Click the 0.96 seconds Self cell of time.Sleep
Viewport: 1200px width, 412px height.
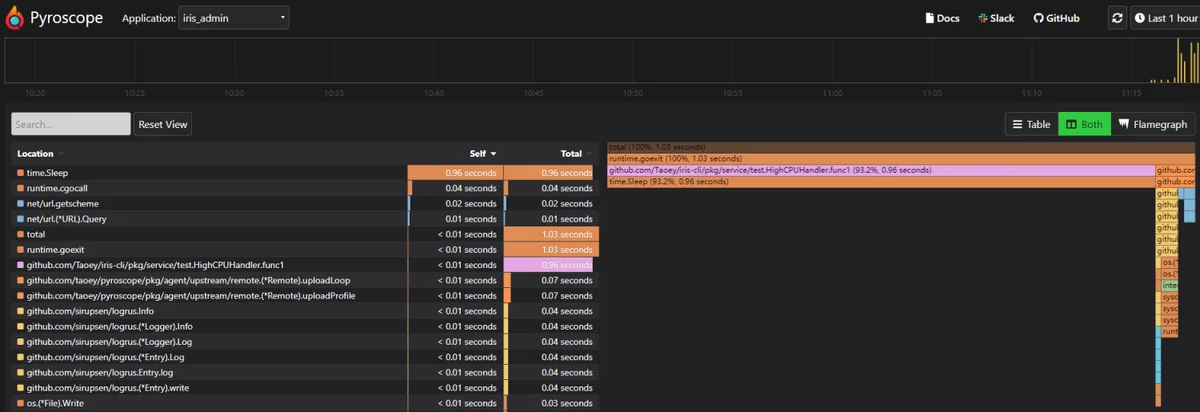click(454, 173)
